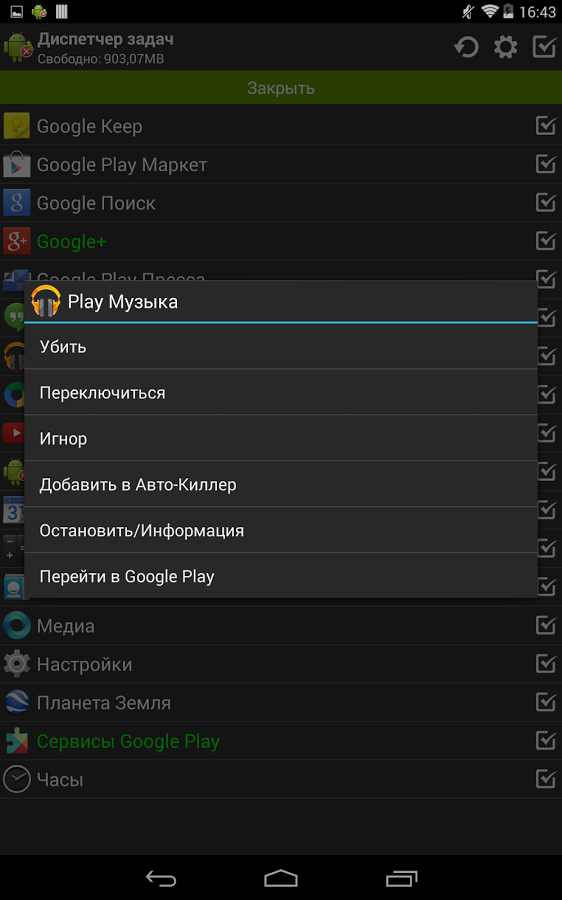Uncheck the Часы checkbox
562x900 pixels.
[545, 779]
